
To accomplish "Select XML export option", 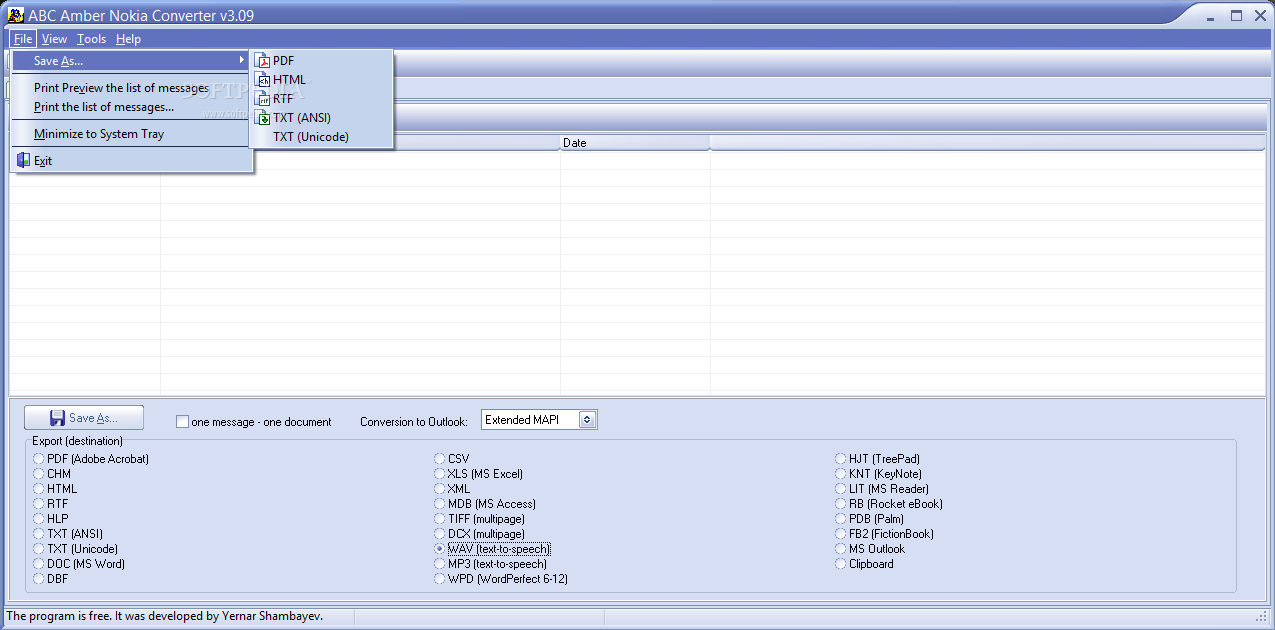I will 452,489.
